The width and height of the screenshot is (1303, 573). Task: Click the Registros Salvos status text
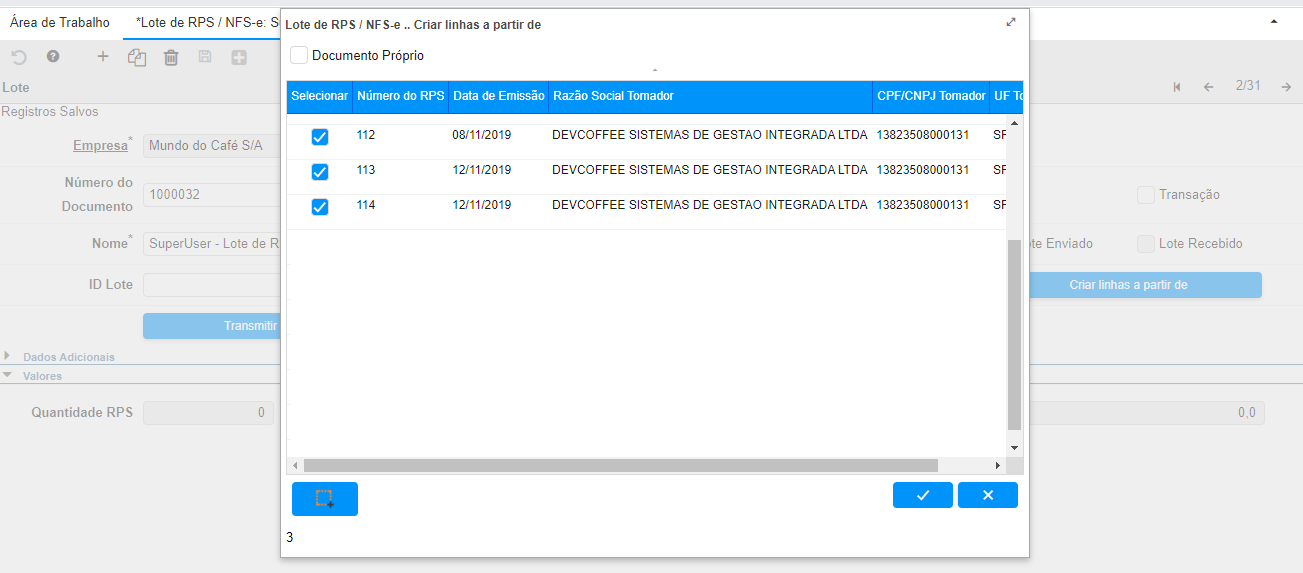(50, 112)
